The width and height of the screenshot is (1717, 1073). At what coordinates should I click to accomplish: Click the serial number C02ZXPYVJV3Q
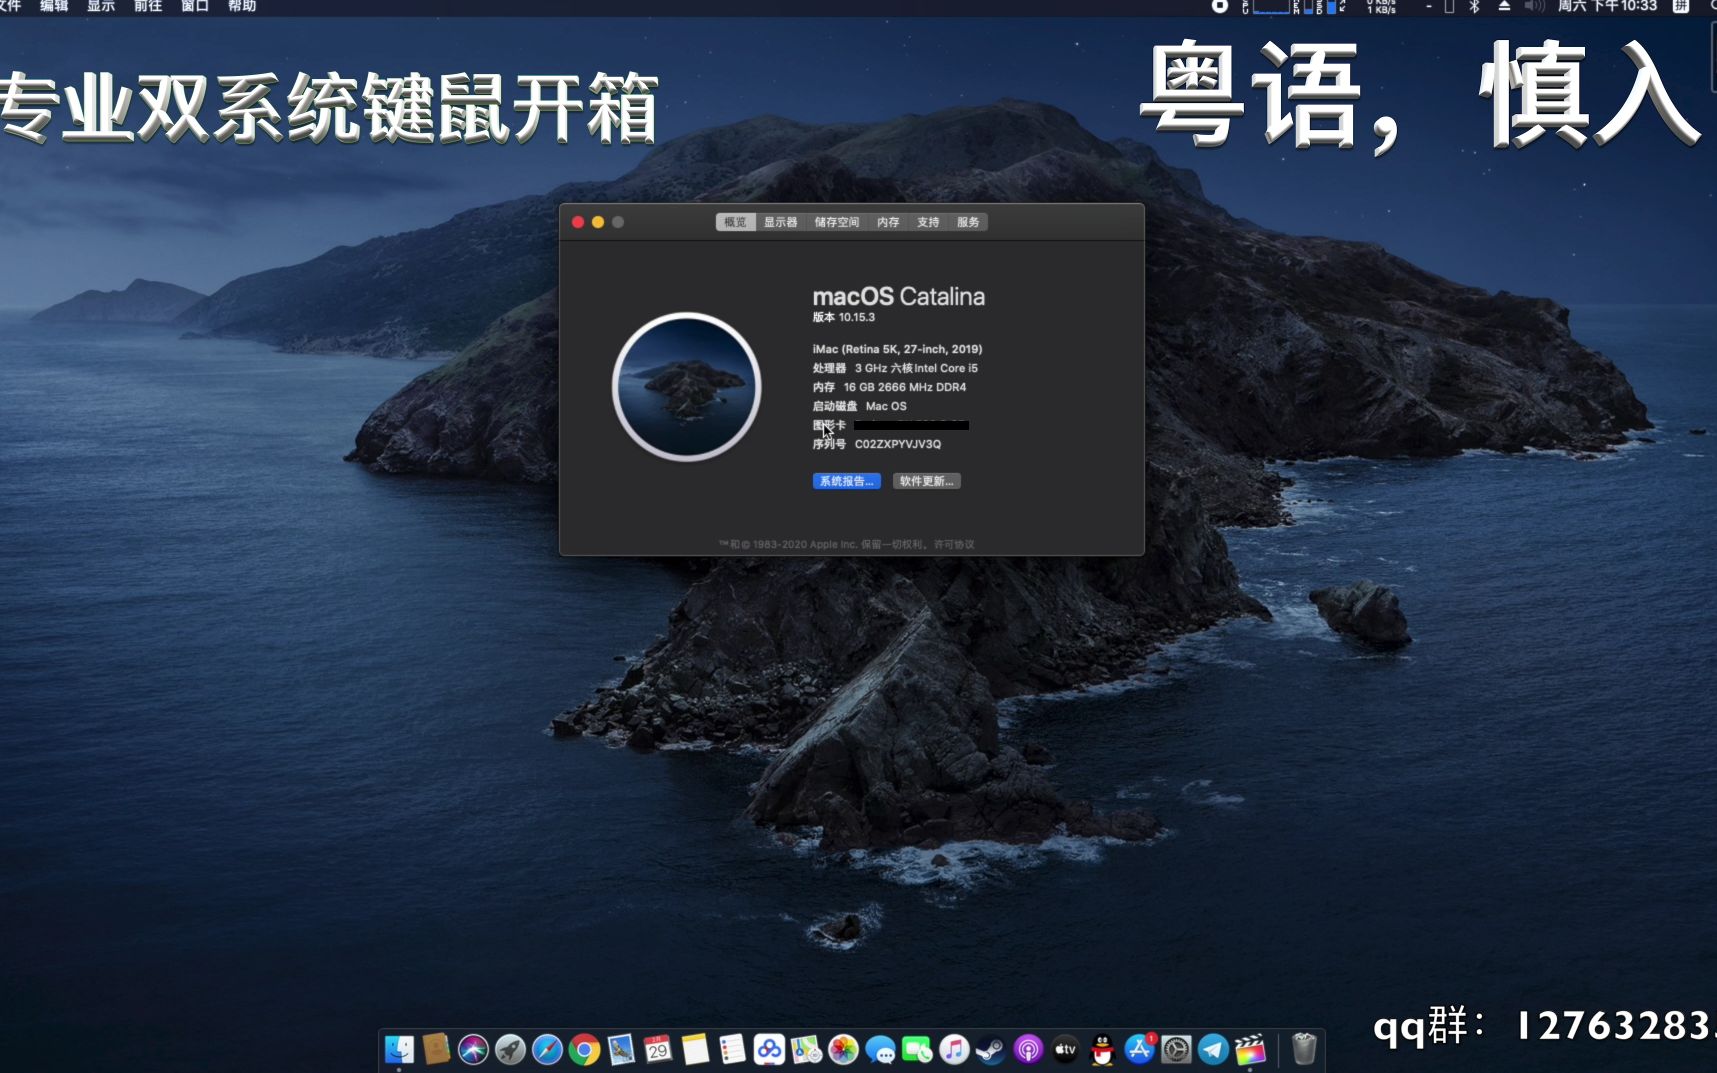[898, 444]
